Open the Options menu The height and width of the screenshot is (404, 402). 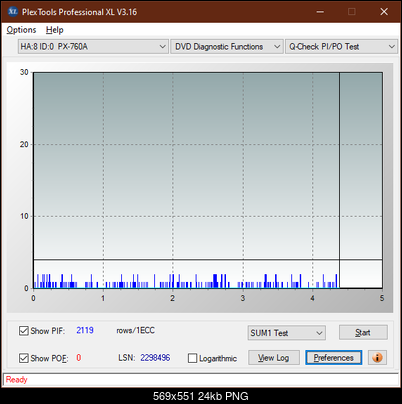click(x=21, y=30)
